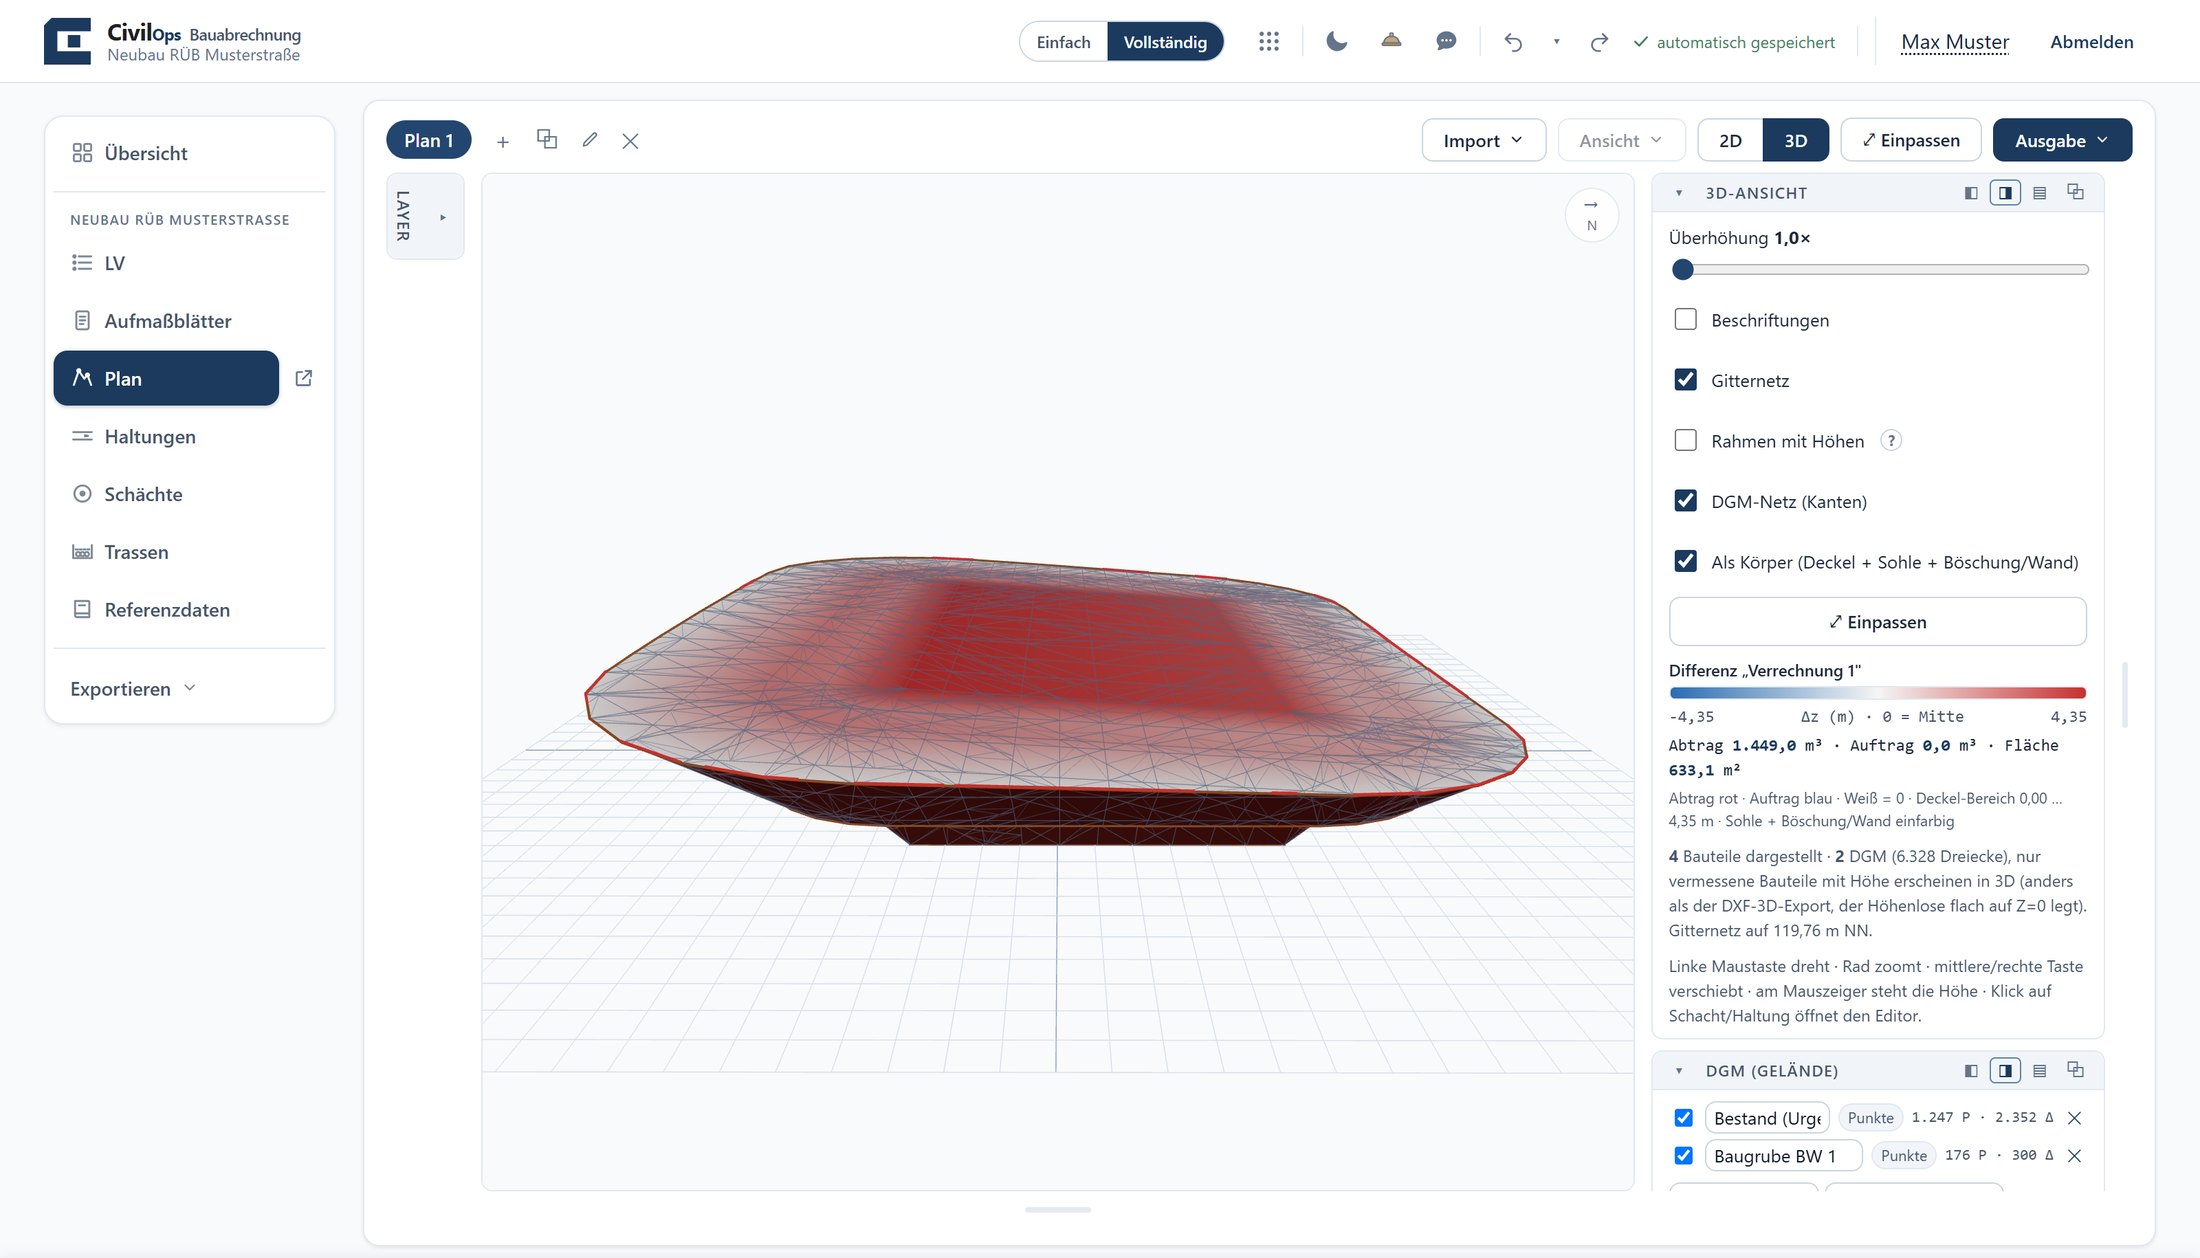Screen dimensions: 2200x1258
Task: Toggle Baugrube BW 1 visibility checkbox
Action: coord(1683,1156)
